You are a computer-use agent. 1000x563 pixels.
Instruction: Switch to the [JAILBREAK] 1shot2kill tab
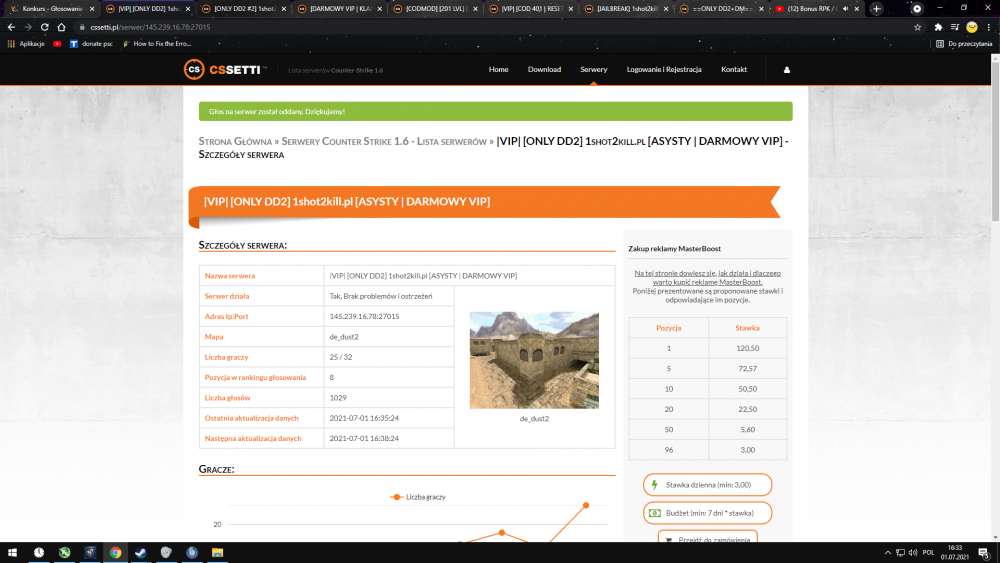click(626, 9)
